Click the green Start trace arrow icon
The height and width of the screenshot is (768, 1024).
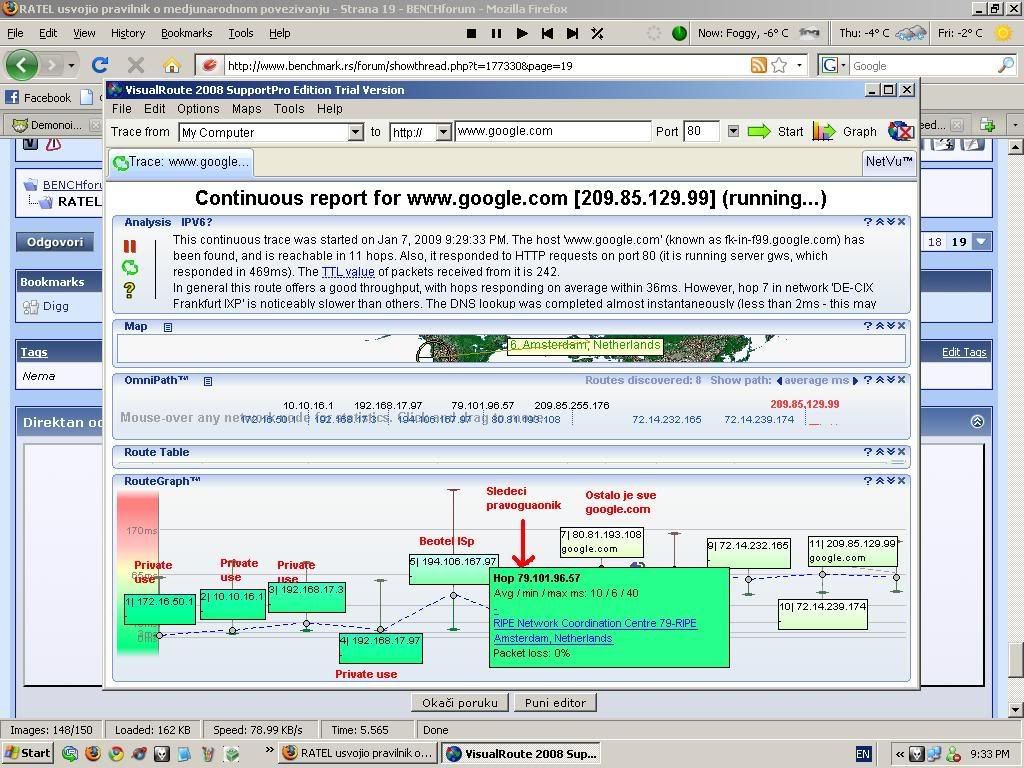pos(759,132)
